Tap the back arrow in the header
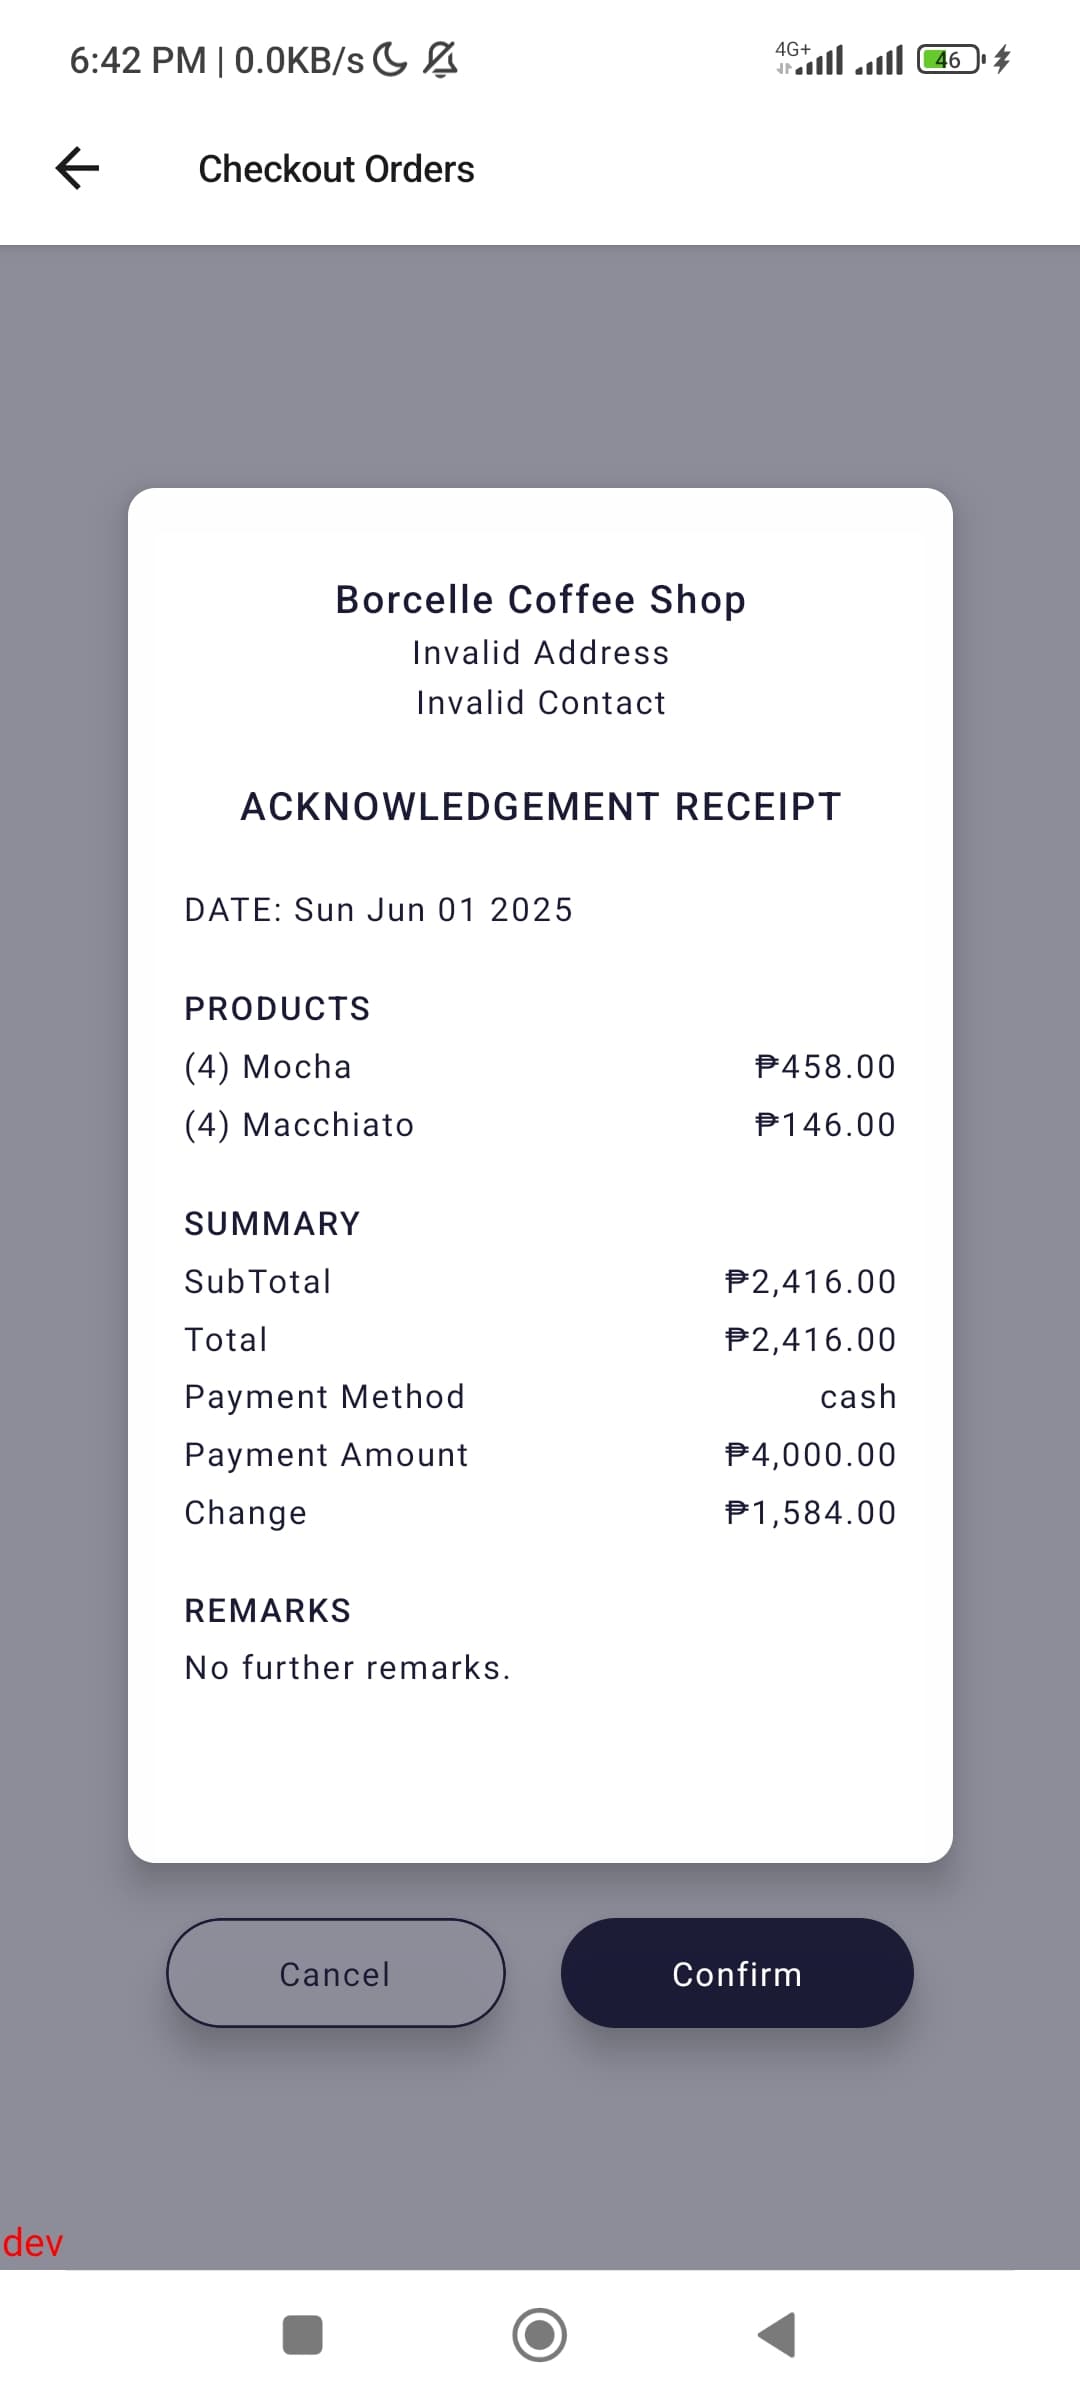 click(x=77, y=168)
